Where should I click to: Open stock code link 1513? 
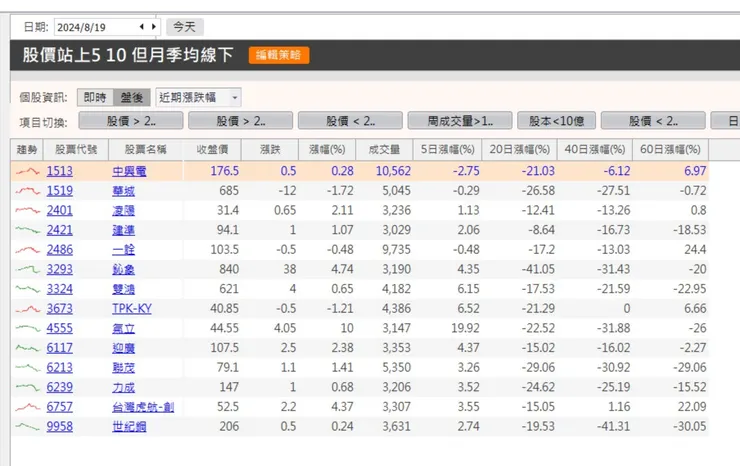point(59,171)
